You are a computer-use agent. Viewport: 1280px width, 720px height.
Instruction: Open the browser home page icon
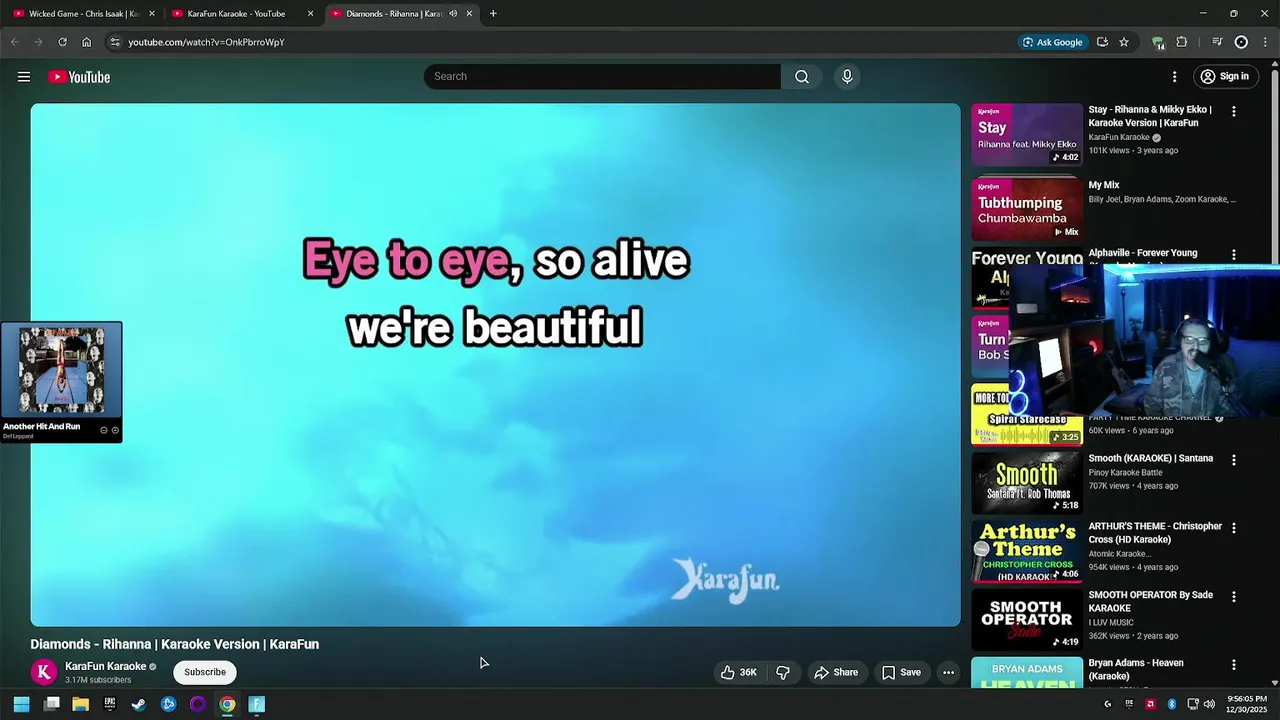click(87, 42)
